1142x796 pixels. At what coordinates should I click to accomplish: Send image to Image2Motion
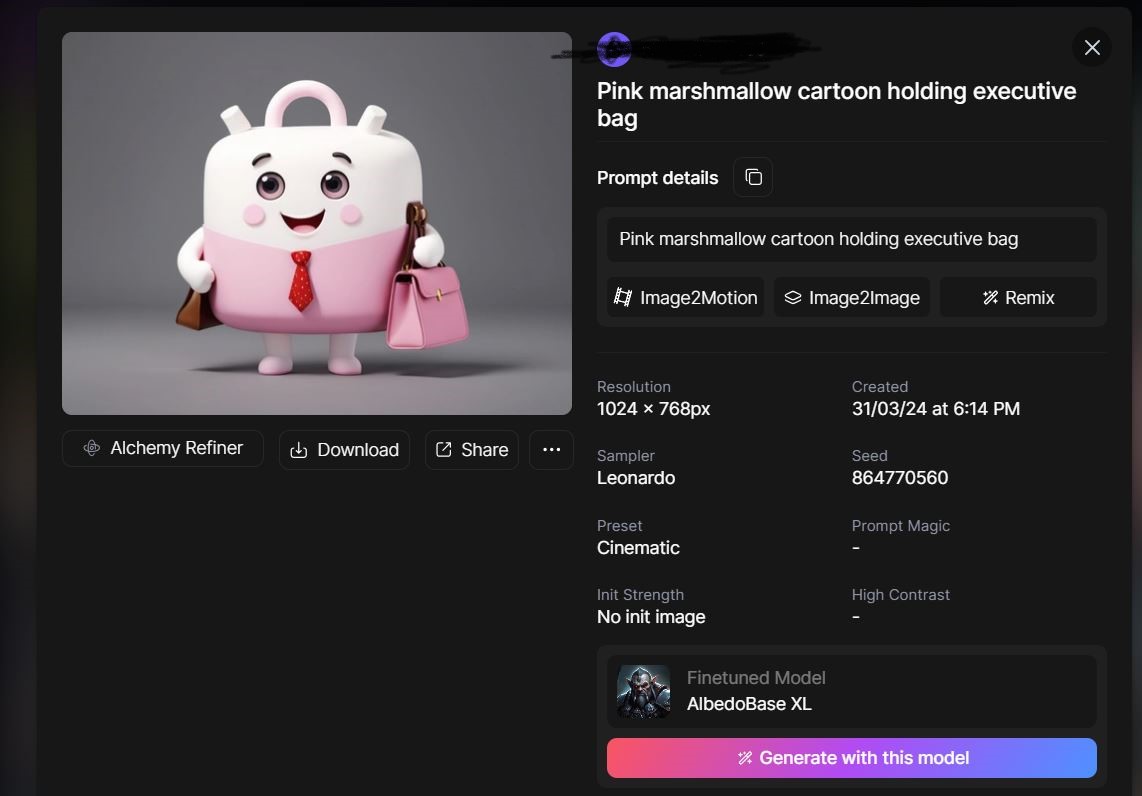(686, 297)
